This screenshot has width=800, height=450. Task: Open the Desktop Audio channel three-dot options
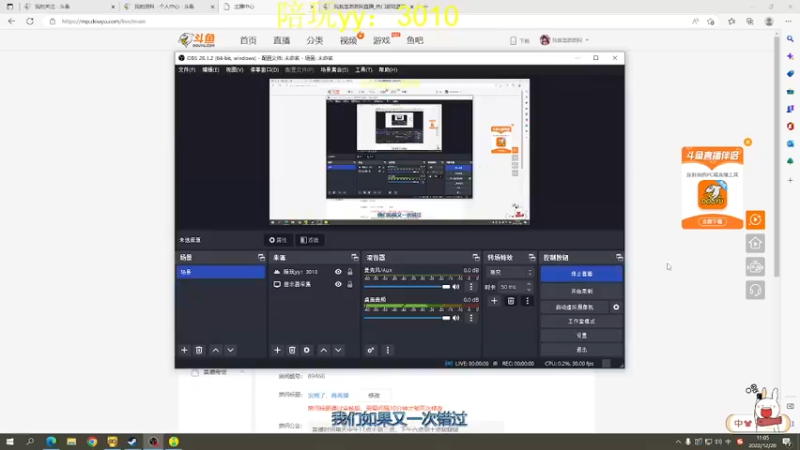(x=471, y=318)
